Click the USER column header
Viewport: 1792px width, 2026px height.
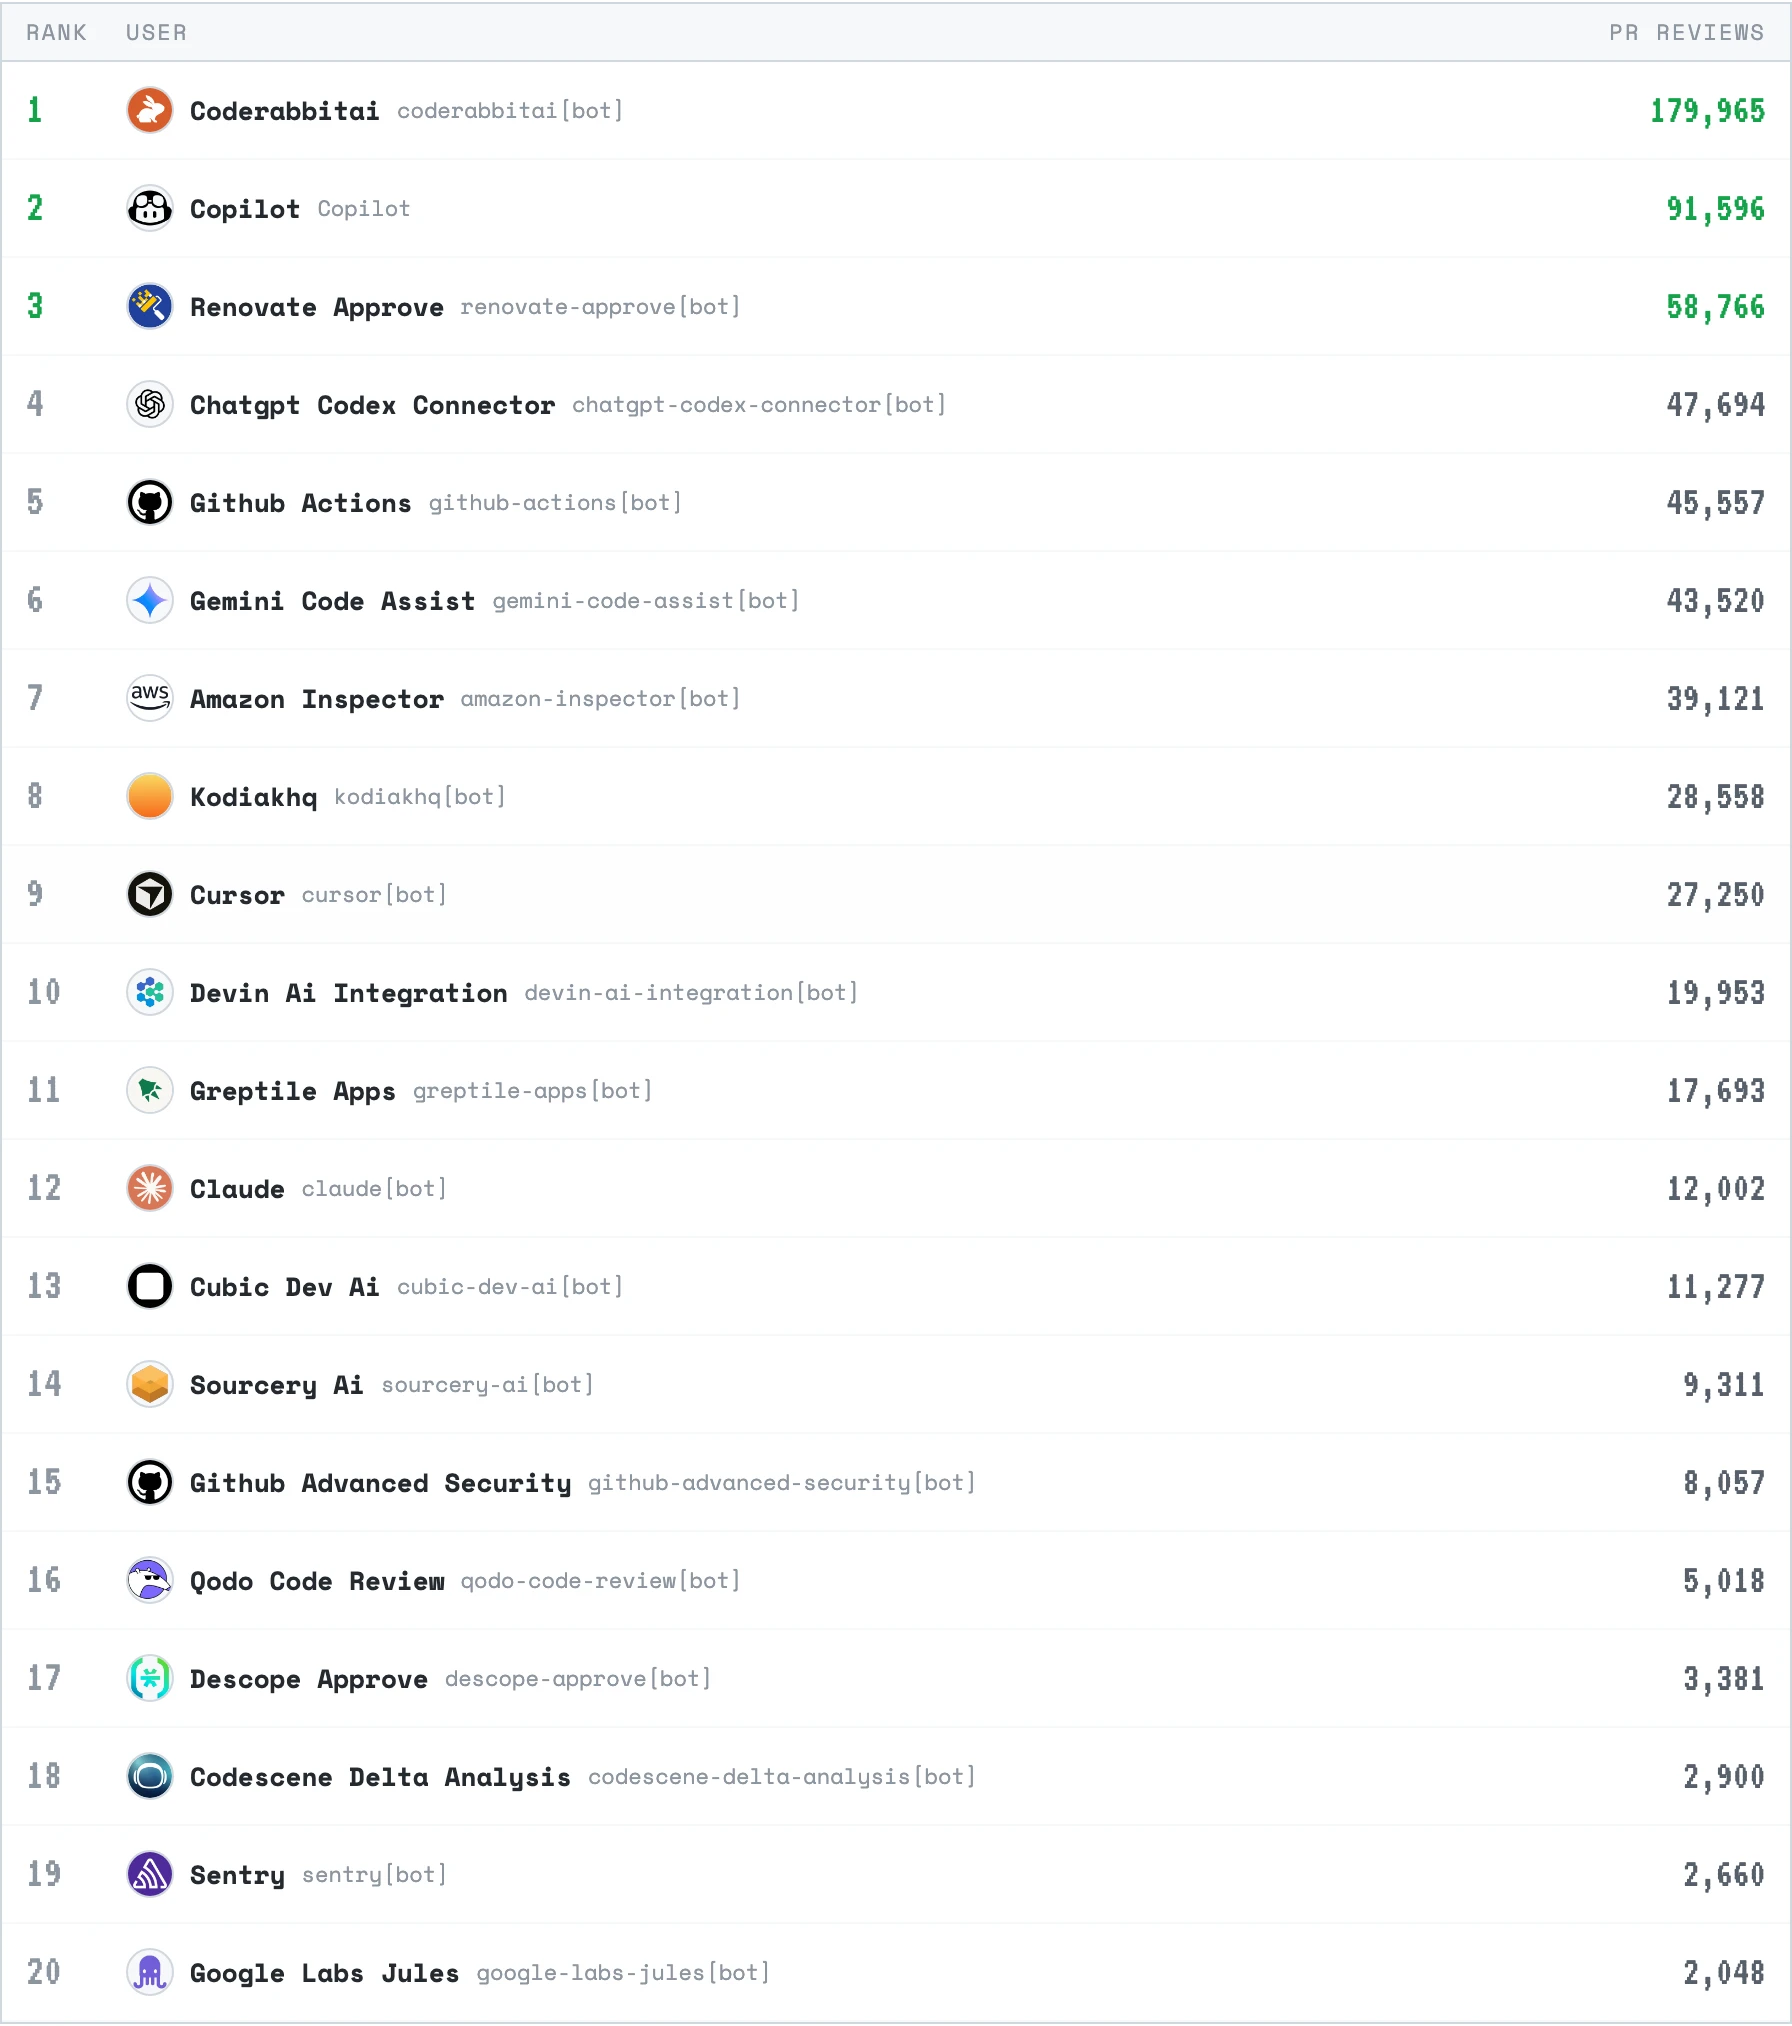pyautogui.click(x=156, y=31)
